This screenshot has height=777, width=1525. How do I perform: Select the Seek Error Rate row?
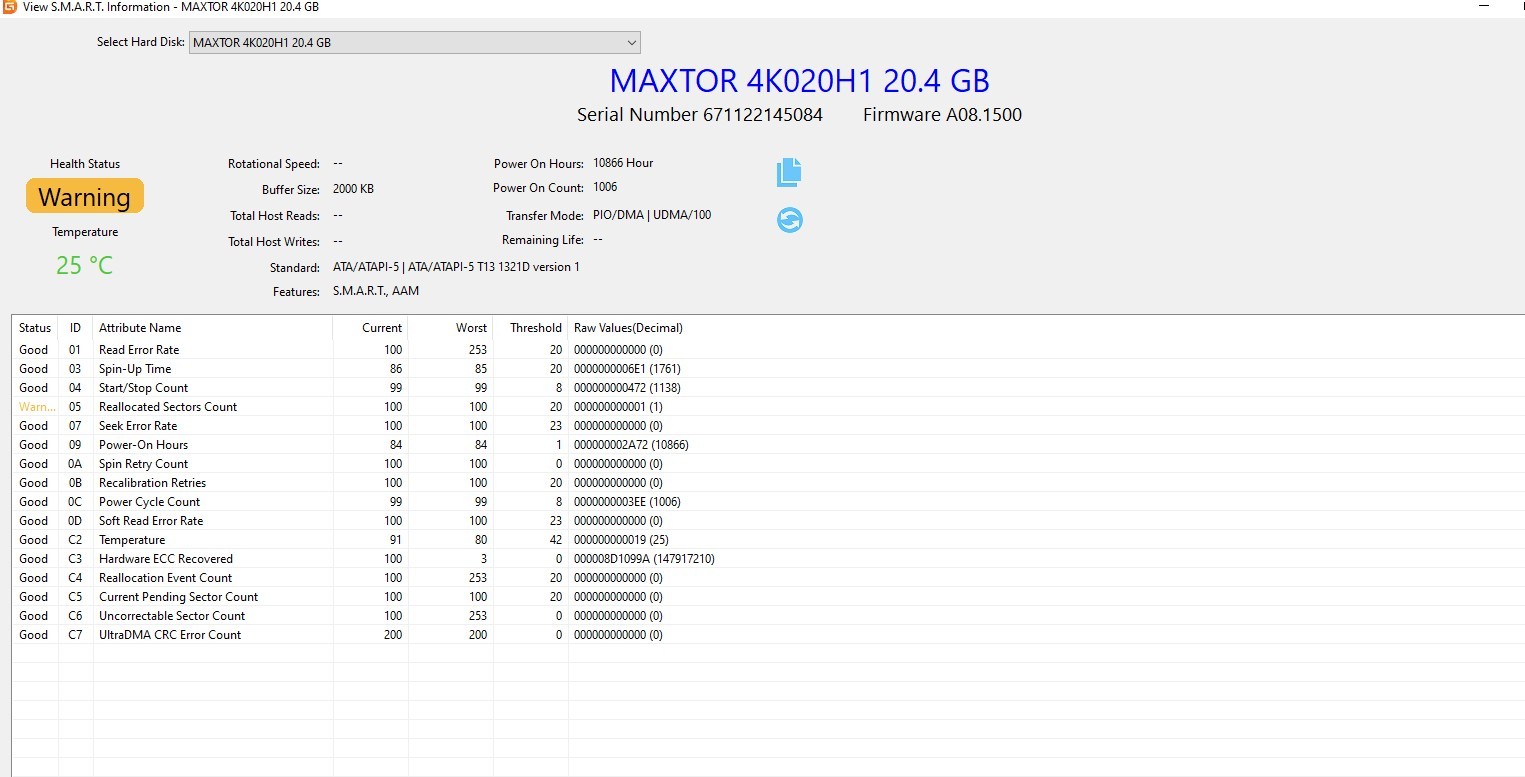tap(768, 426)
